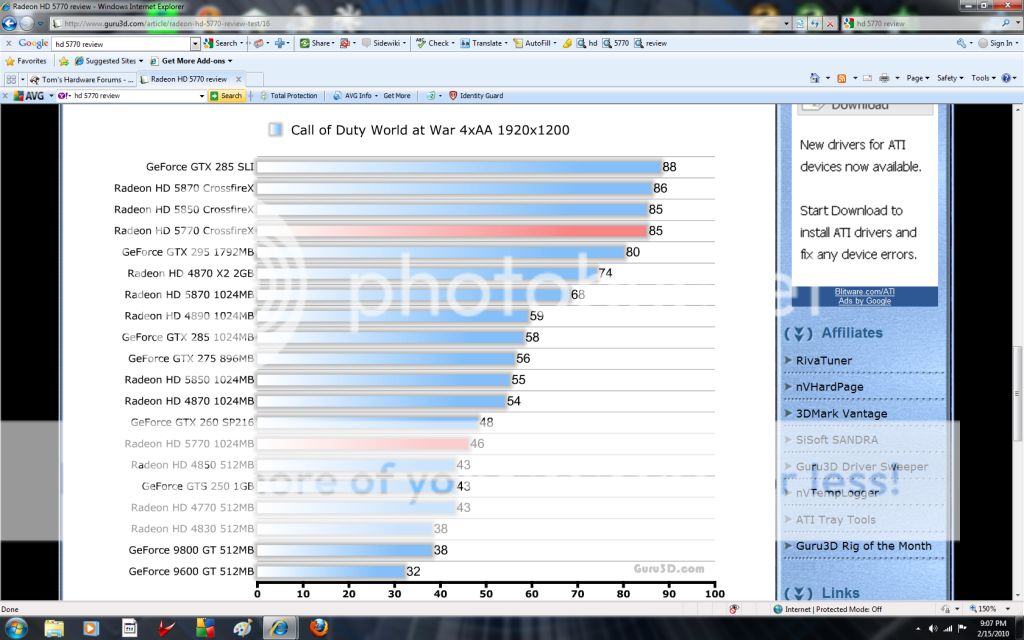Open Windows Media Player on taskbar
1024x640 pixels.
91,628
